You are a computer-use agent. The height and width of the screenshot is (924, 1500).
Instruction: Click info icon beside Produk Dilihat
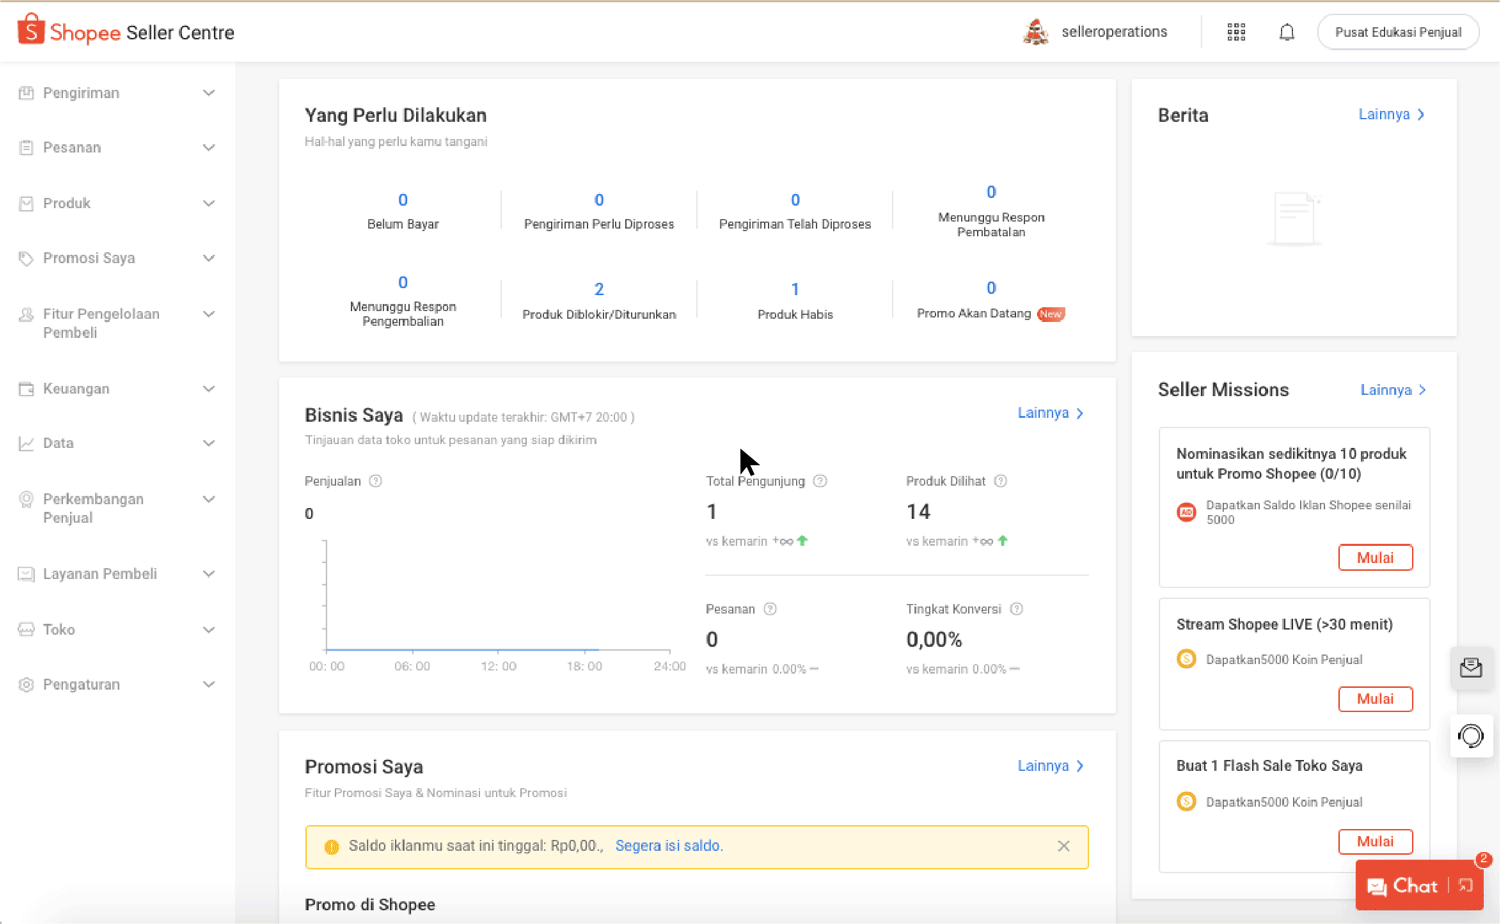pyautogui.click(x=1000, y=481)
